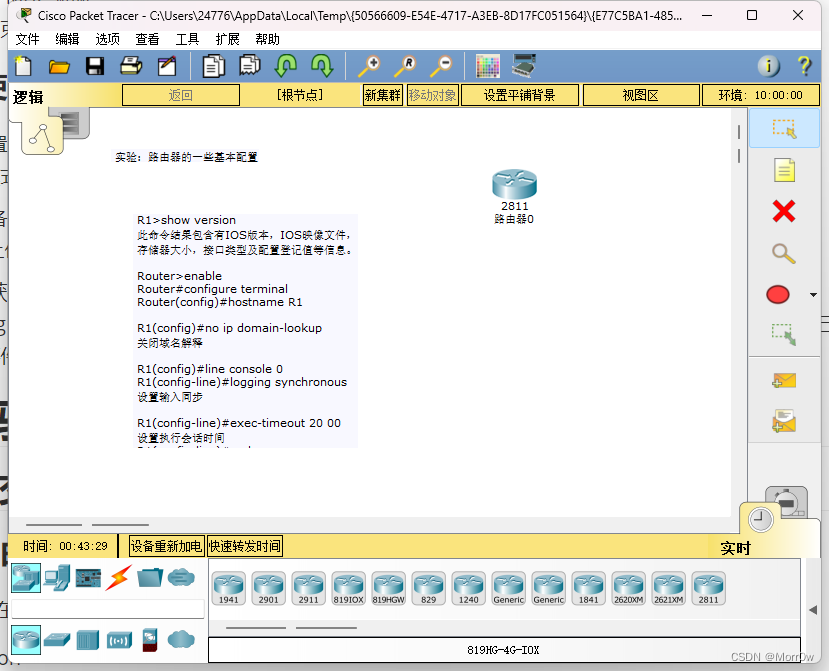Open the custom devices dialog icon
The width and height of the screenshot is (829, 671).
[524, 66]
